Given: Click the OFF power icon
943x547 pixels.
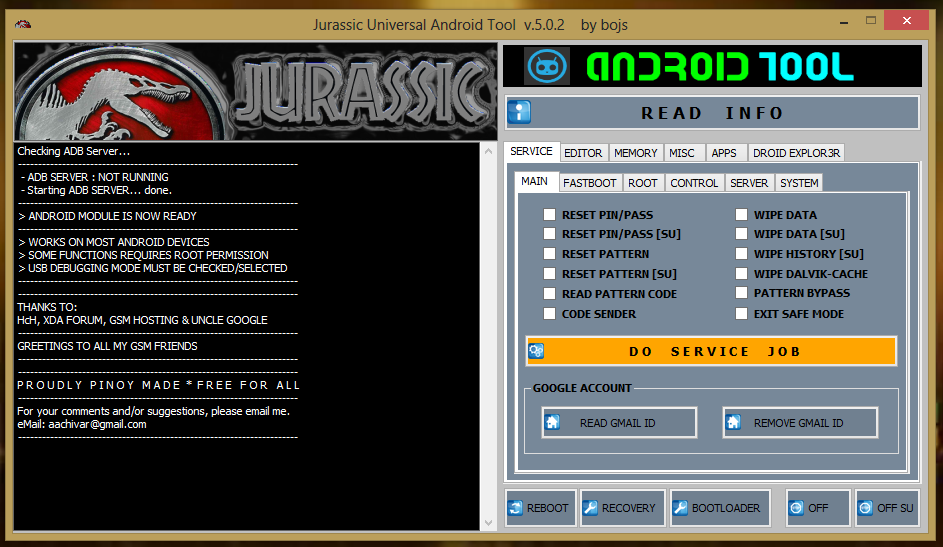Looking at the screenshot, I should point(796,508).
